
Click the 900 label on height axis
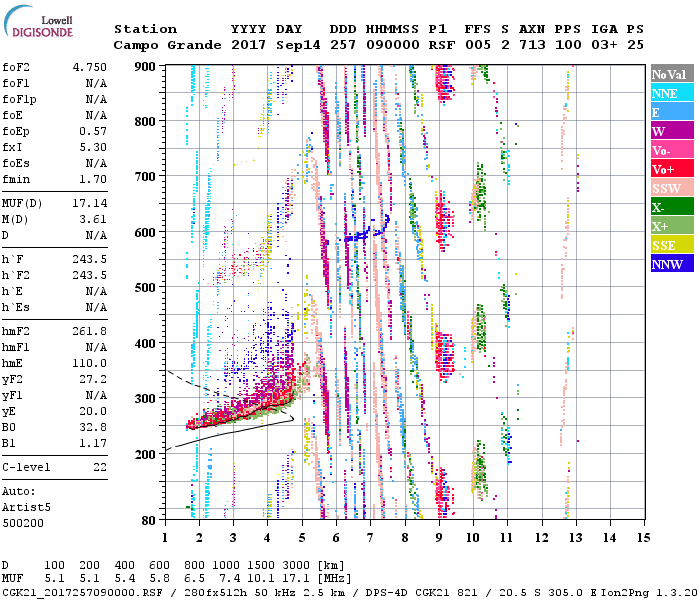tap(146, 66)
